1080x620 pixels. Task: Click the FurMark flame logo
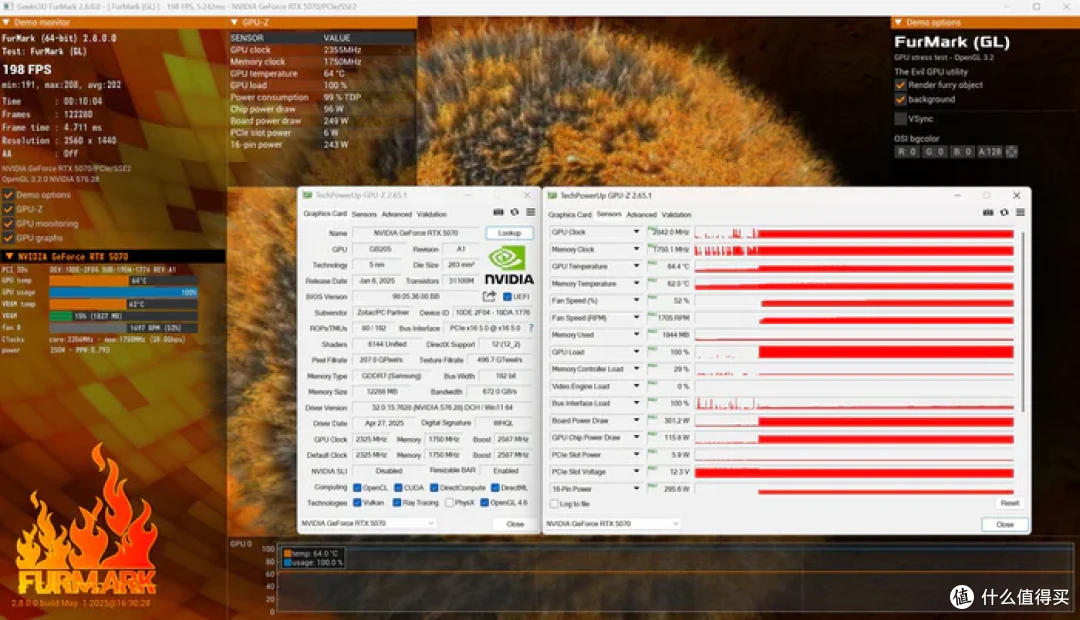[86, 520]
